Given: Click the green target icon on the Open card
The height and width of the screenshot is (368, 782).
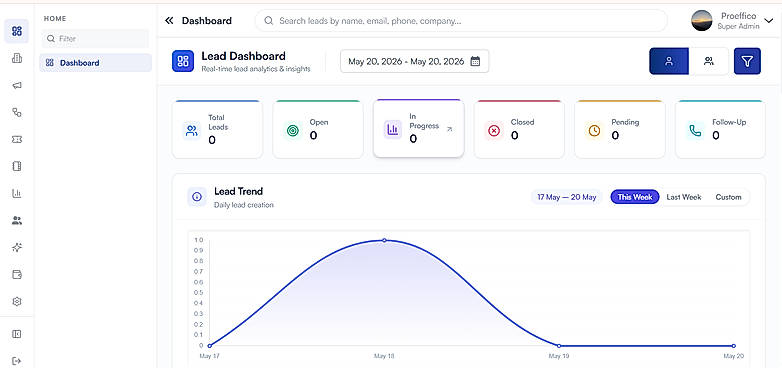Looking at the screenshot, I should pos(293,131).
